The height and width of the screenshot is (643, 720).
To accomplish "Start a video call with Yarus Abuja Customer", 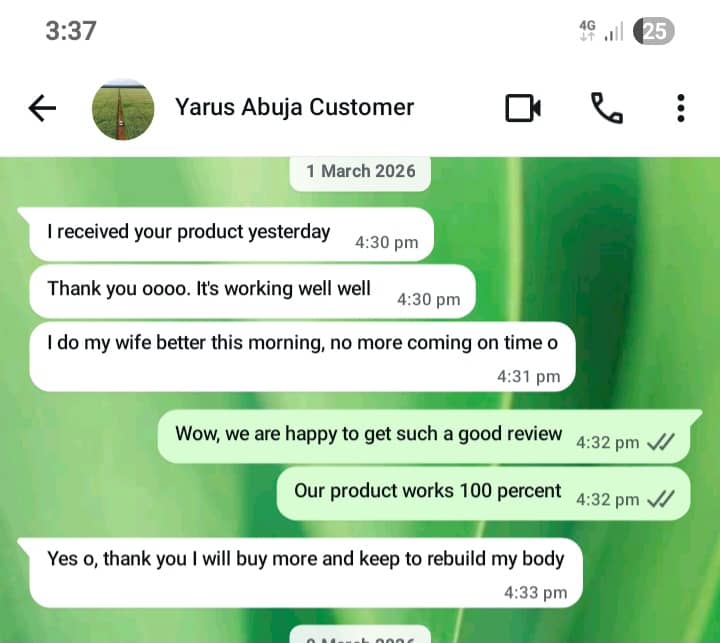I will click(523, 108).
